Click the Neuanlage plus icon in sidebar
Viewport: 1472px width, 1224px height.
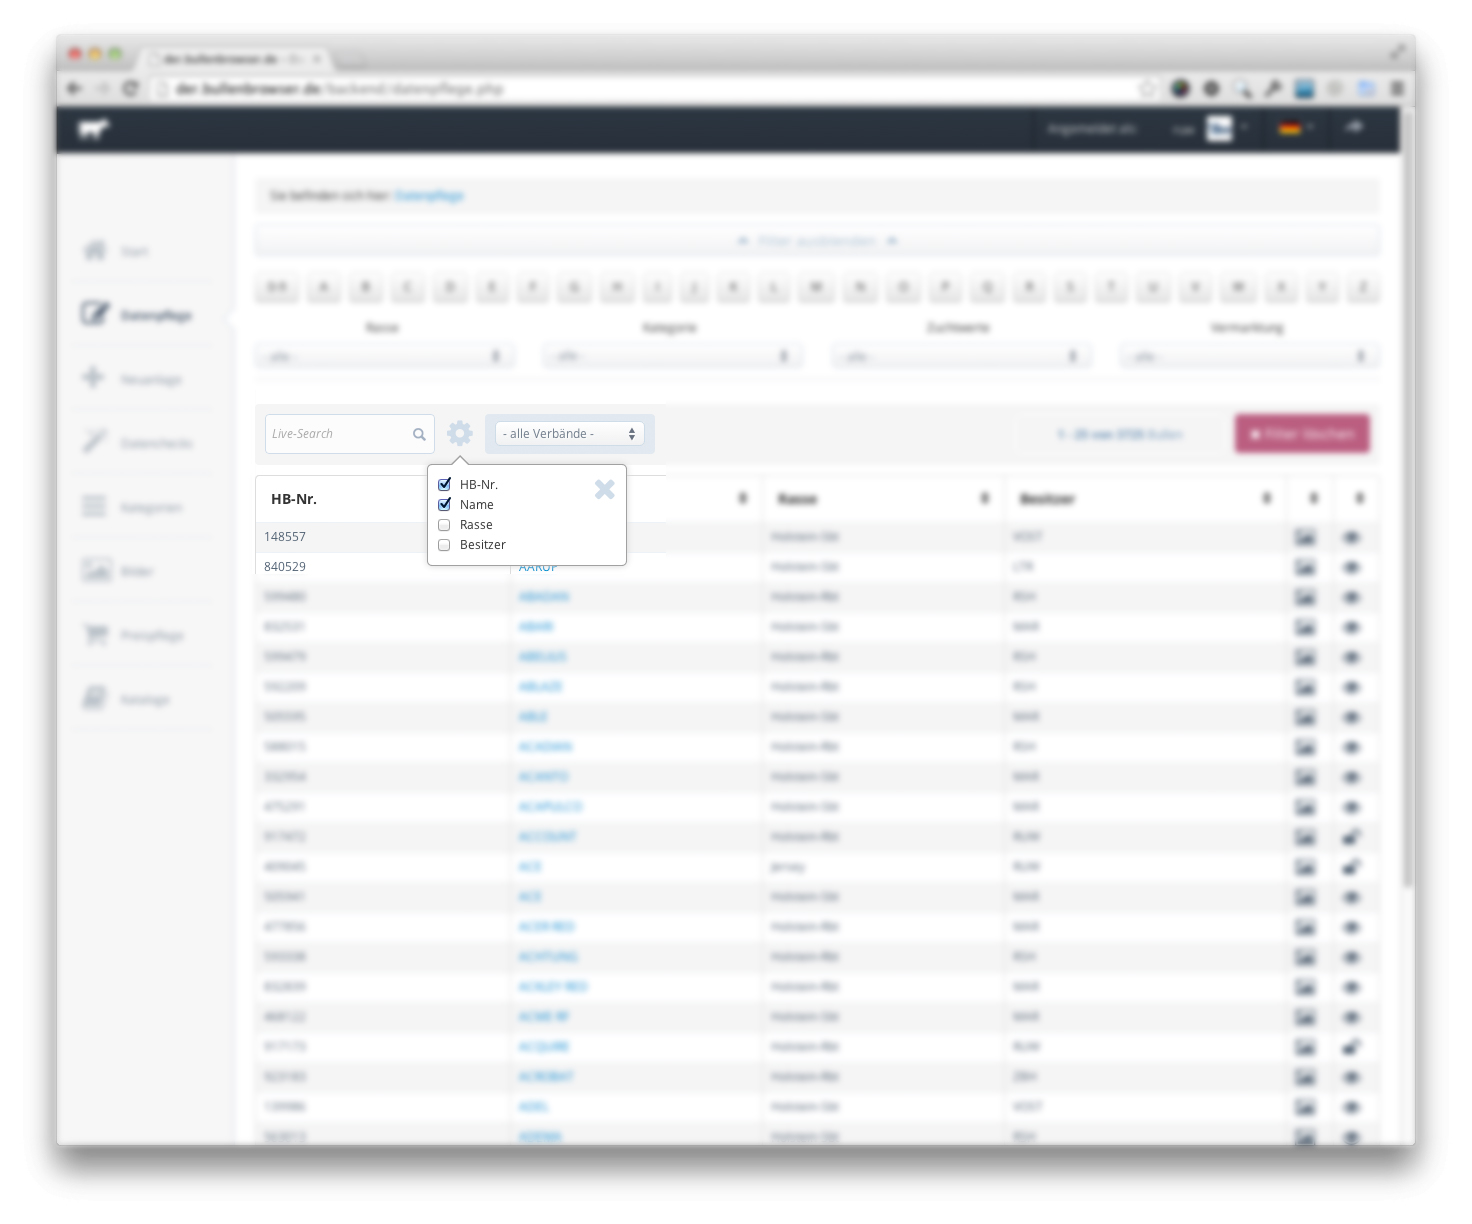[x=94, y=378]
